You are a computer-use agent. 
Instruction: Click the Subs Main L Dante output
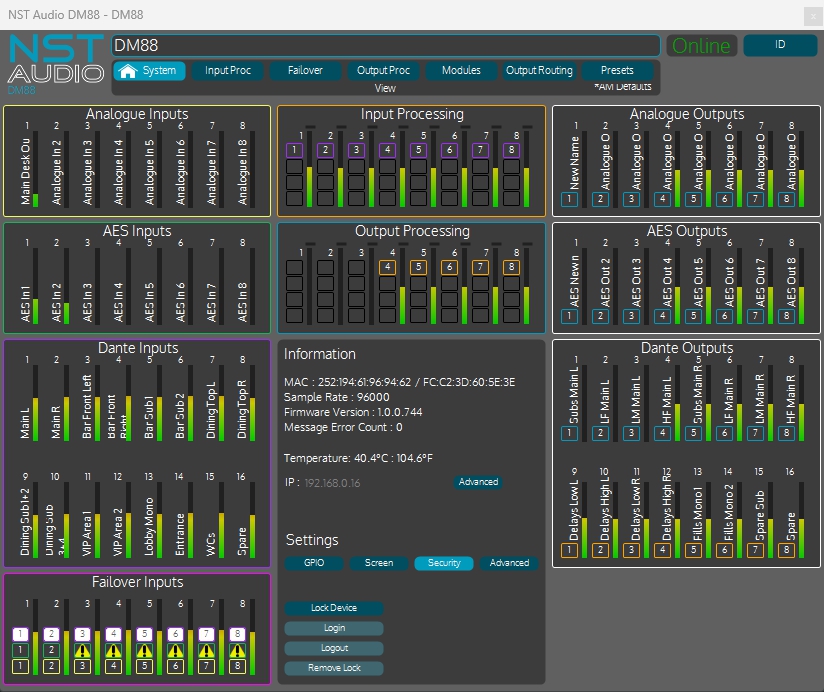[574, 395]
